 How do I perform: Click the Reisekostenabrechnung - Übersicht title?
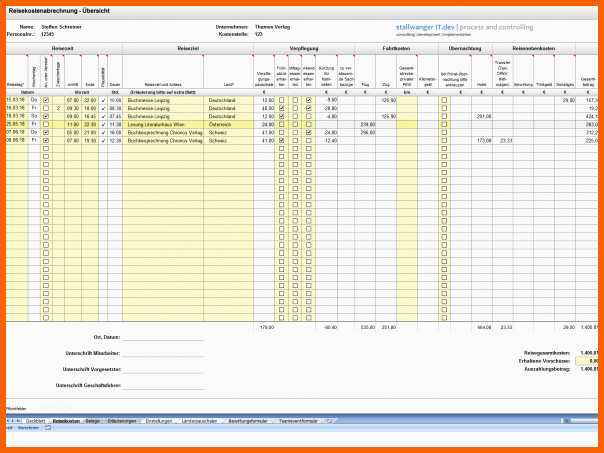coord(59,11)
